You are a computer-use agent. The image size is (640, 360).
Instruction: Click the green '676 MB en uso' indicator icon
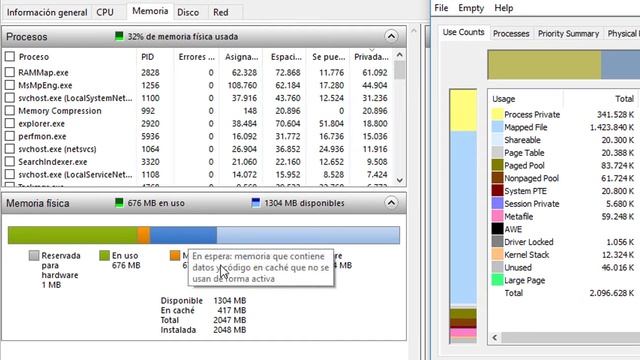(x=119, y=202)
